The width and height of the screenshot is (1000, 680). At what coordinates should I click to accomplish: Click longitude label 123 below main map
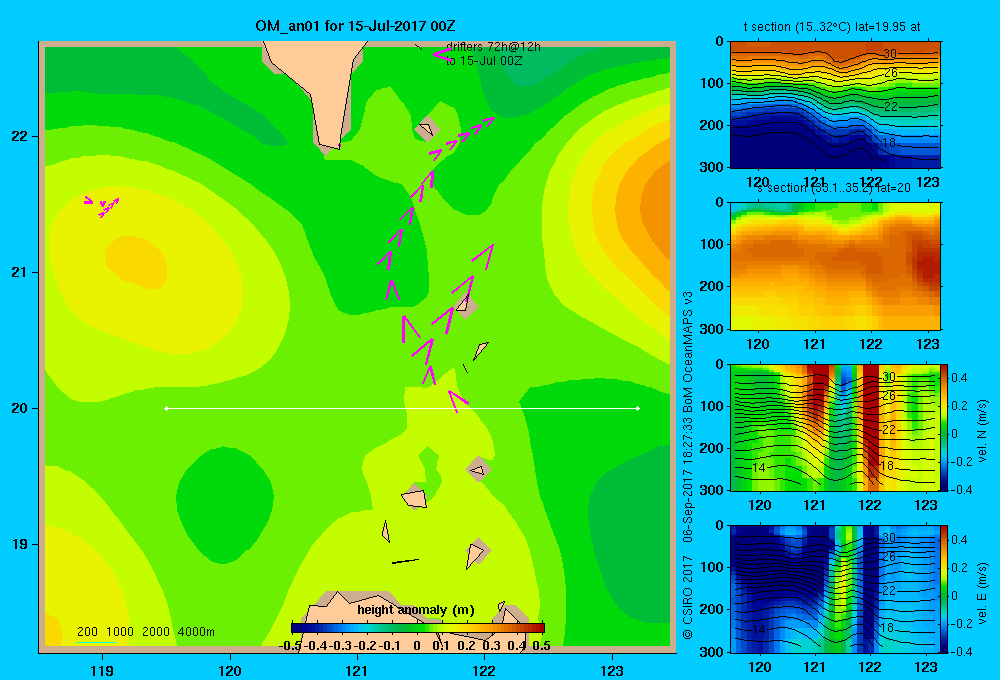(x=612, y=670)
